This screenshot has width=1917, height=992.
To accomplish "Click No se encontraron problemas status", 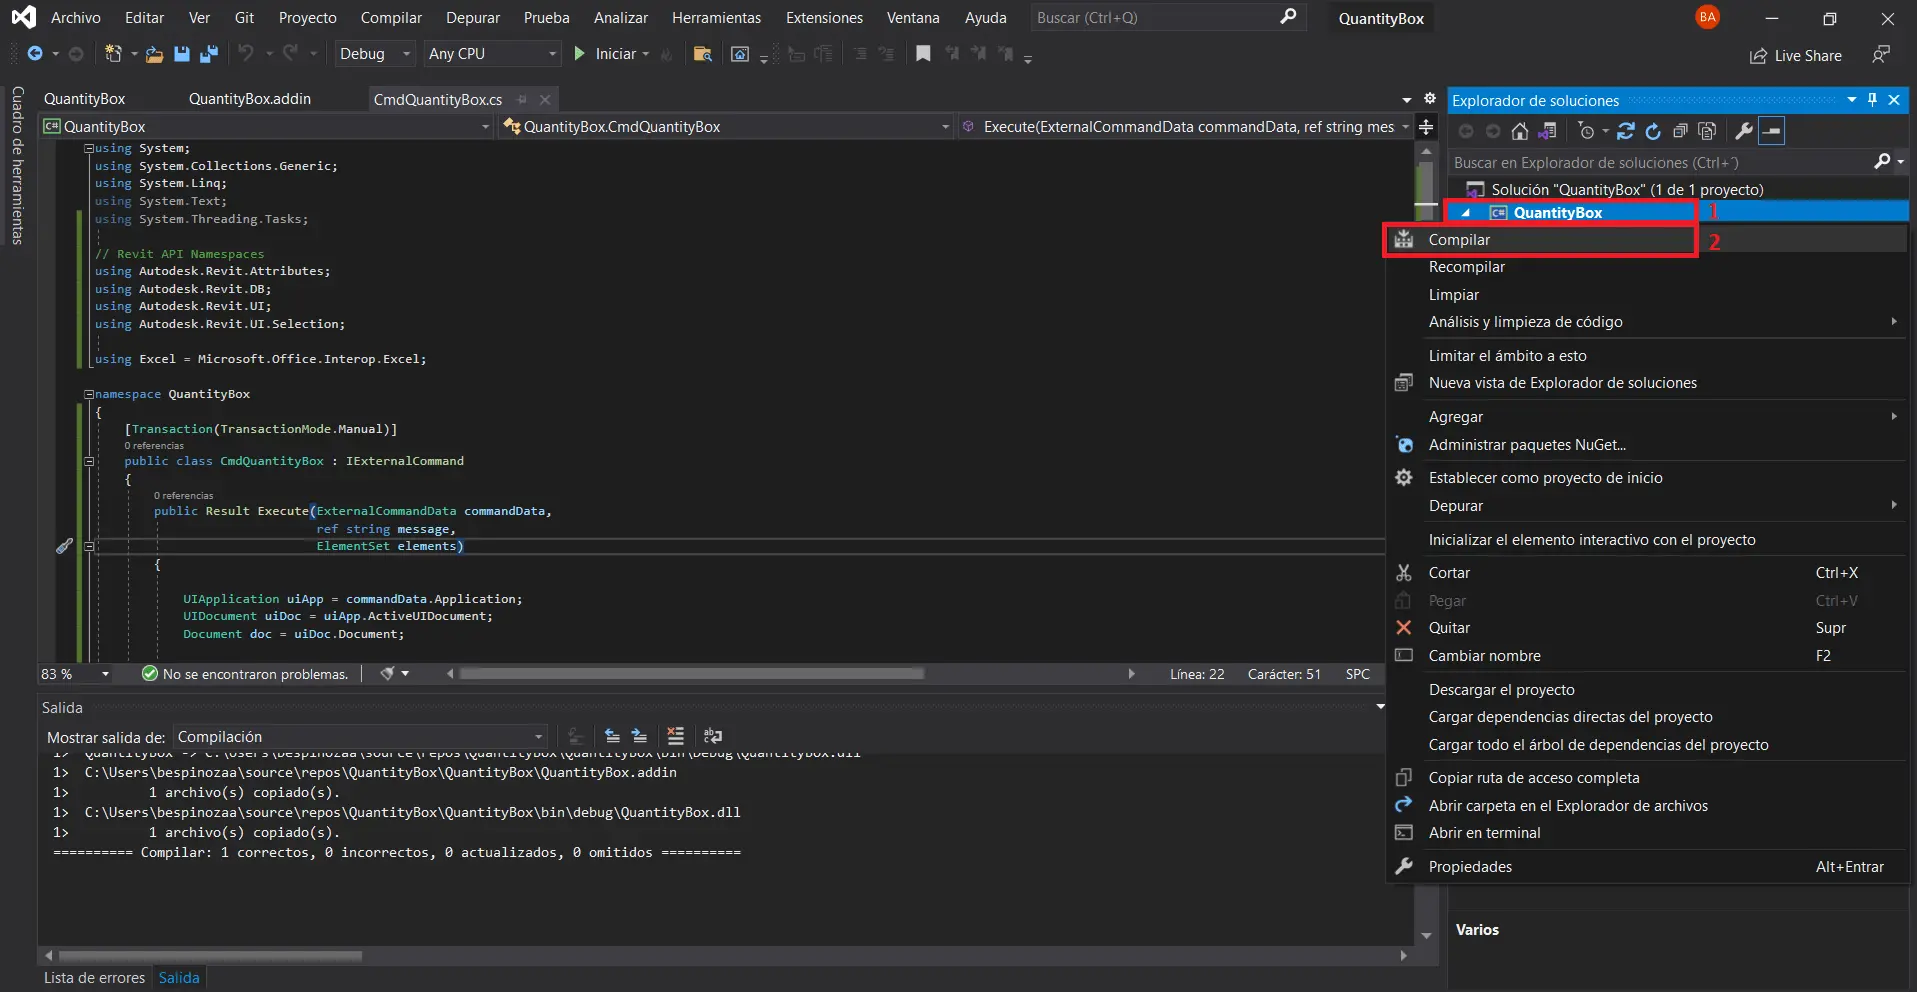I will click(246, 674).
